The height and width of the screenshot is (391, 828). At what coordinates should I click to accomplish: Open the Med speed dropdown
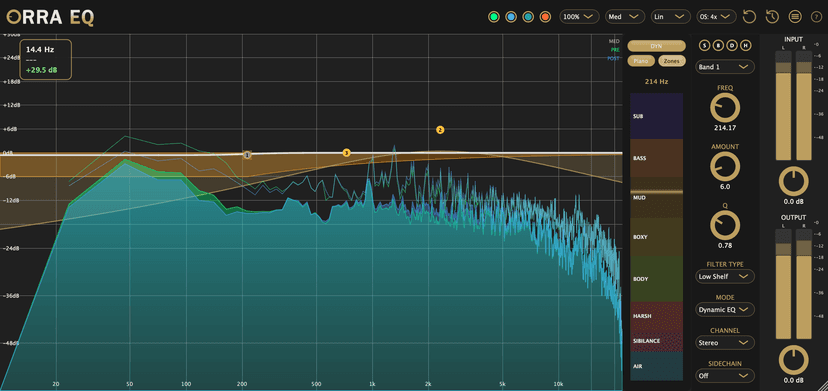tap(625, 17)
